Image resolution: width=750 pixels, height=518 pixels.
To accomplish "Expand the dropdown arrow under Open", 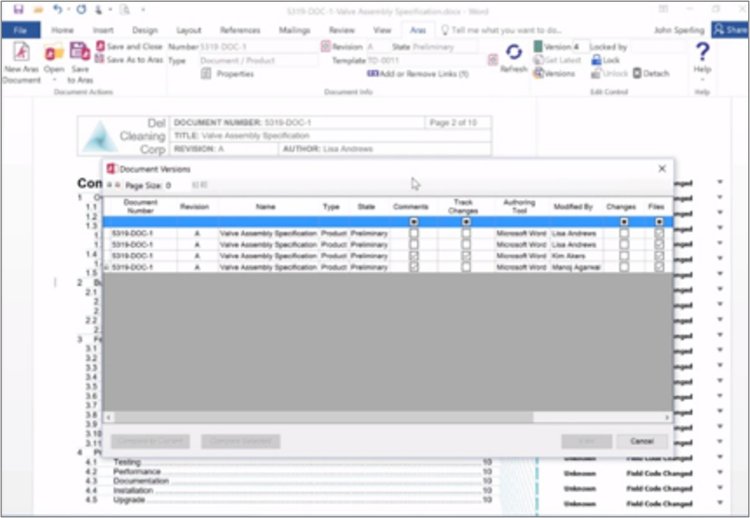I will (x=54, y=79).
